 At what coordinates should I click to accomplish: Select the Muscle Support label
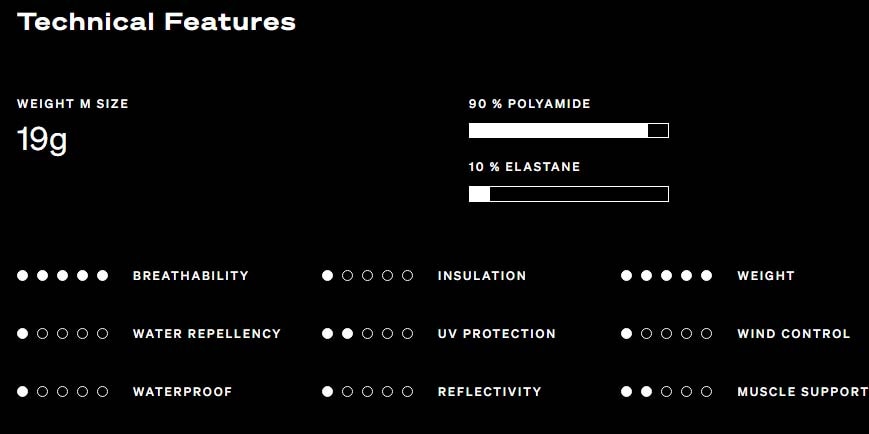click(802, 392)
